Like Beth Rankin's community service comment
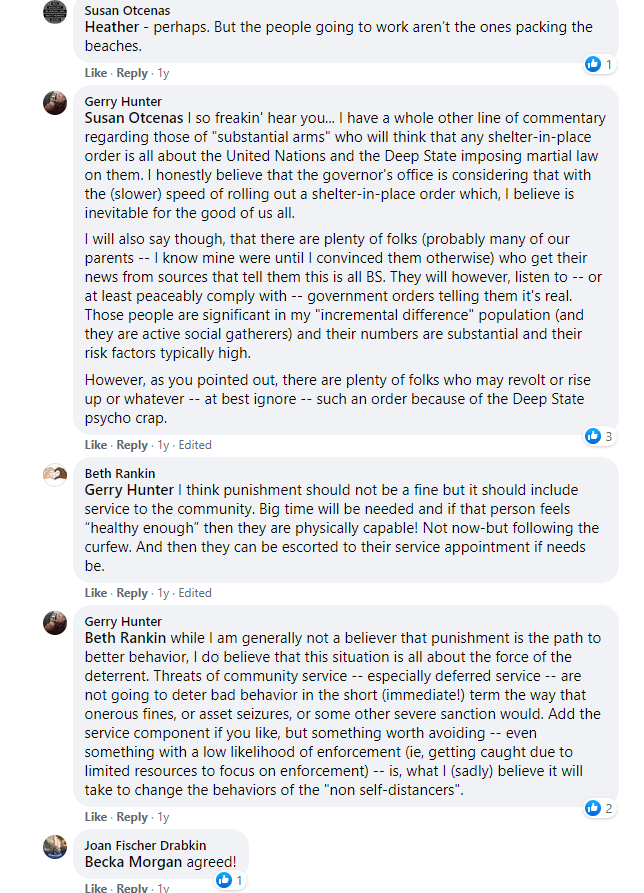Screen dimensions: 644x893 click(96, 593)
